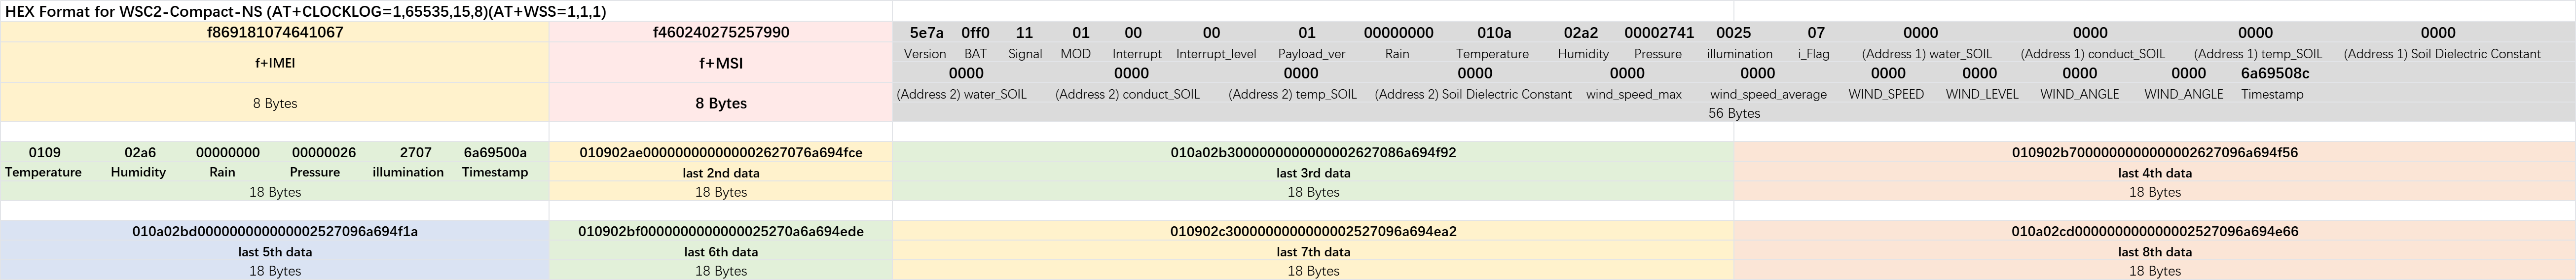This screenshot has height=280, width=2576.
Task: Select the 5e7a Version value
Action: 926,33
